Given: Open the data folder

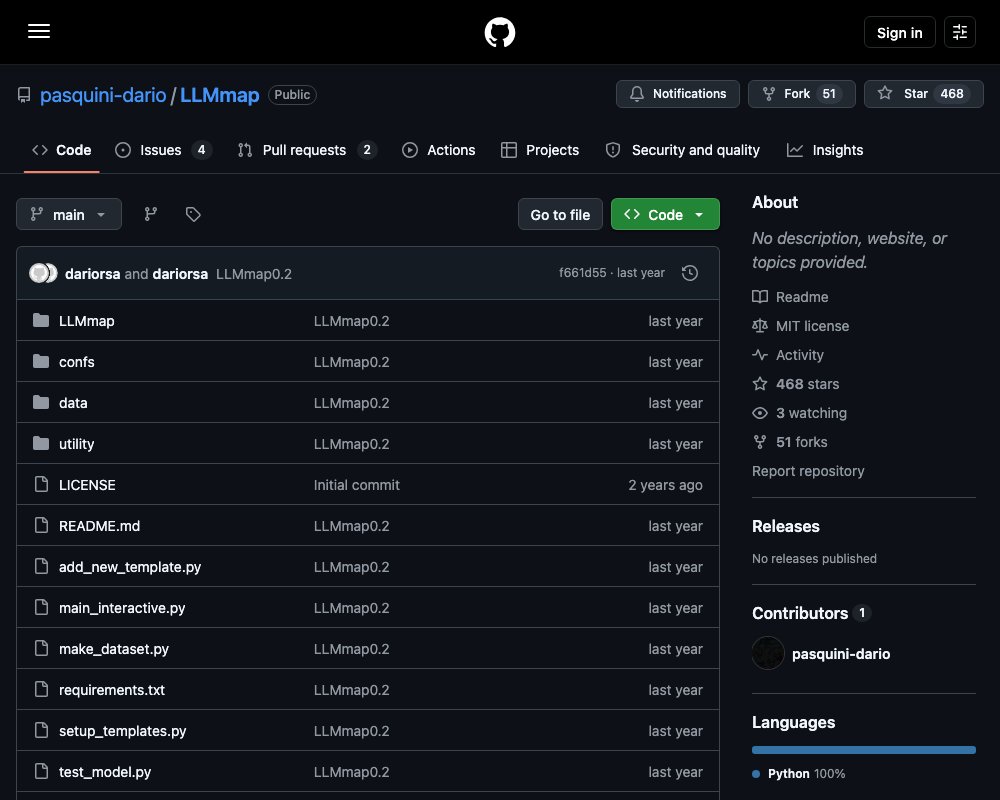Looking at the screenshot, I should [73, 403].
